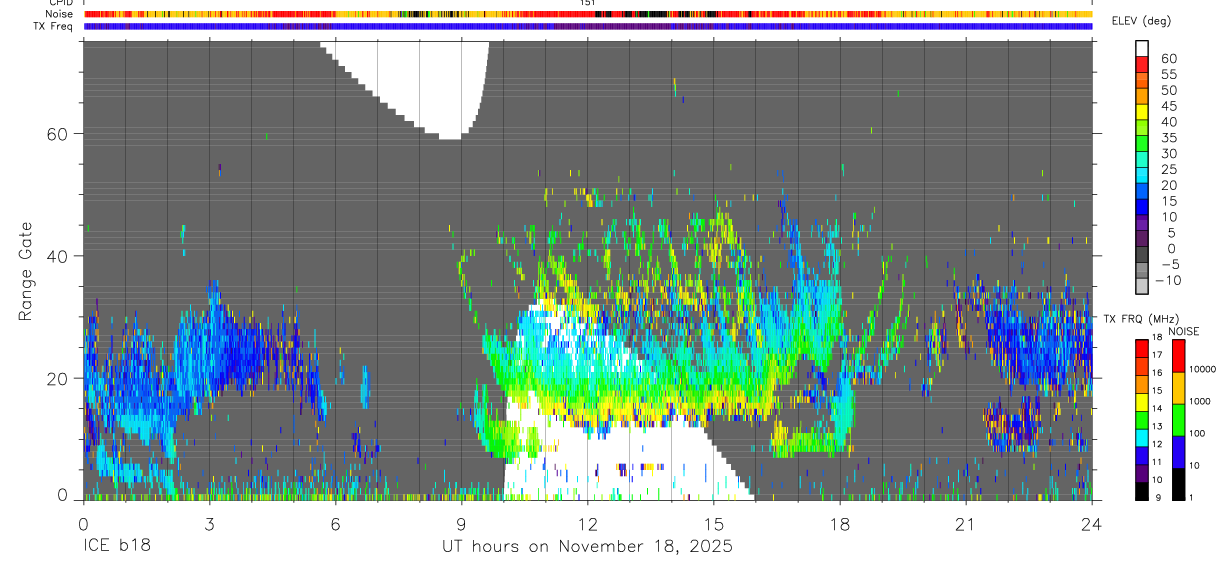Pick the black swatch in the TX FRQ legend
Screen dimensions: 1228x567
point(1142,490)
